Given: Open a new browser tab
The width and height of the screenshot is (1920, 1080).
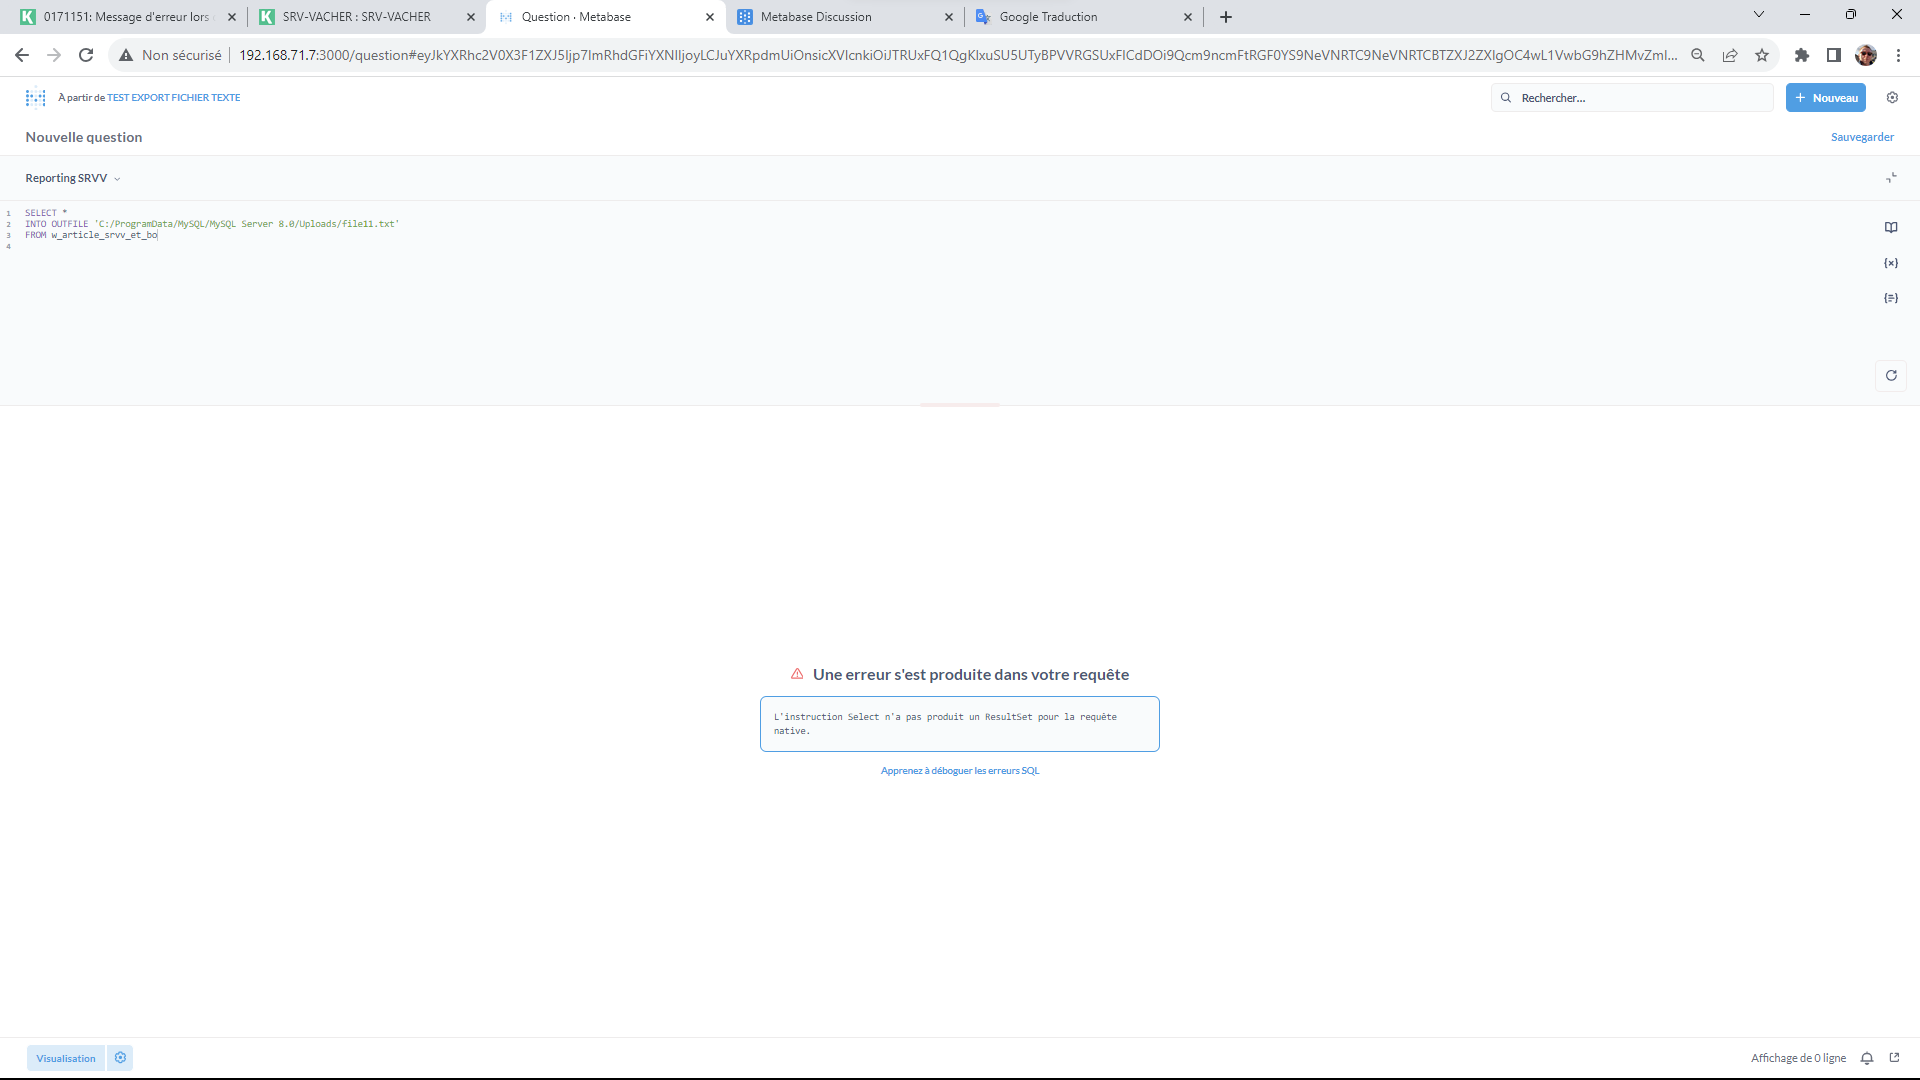Looking at the screenshot, I should [1226, 17].
